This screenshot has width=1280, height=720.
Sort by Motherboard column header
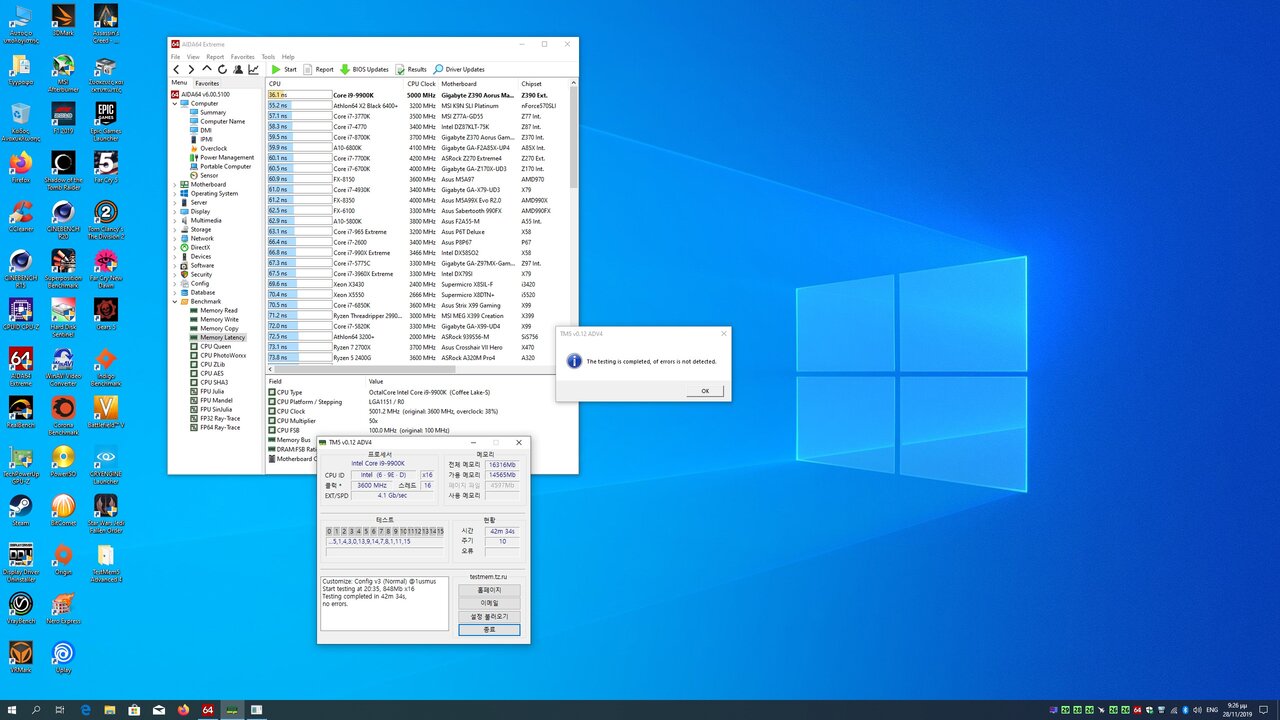pyautogui.click(x=479, y=83)
